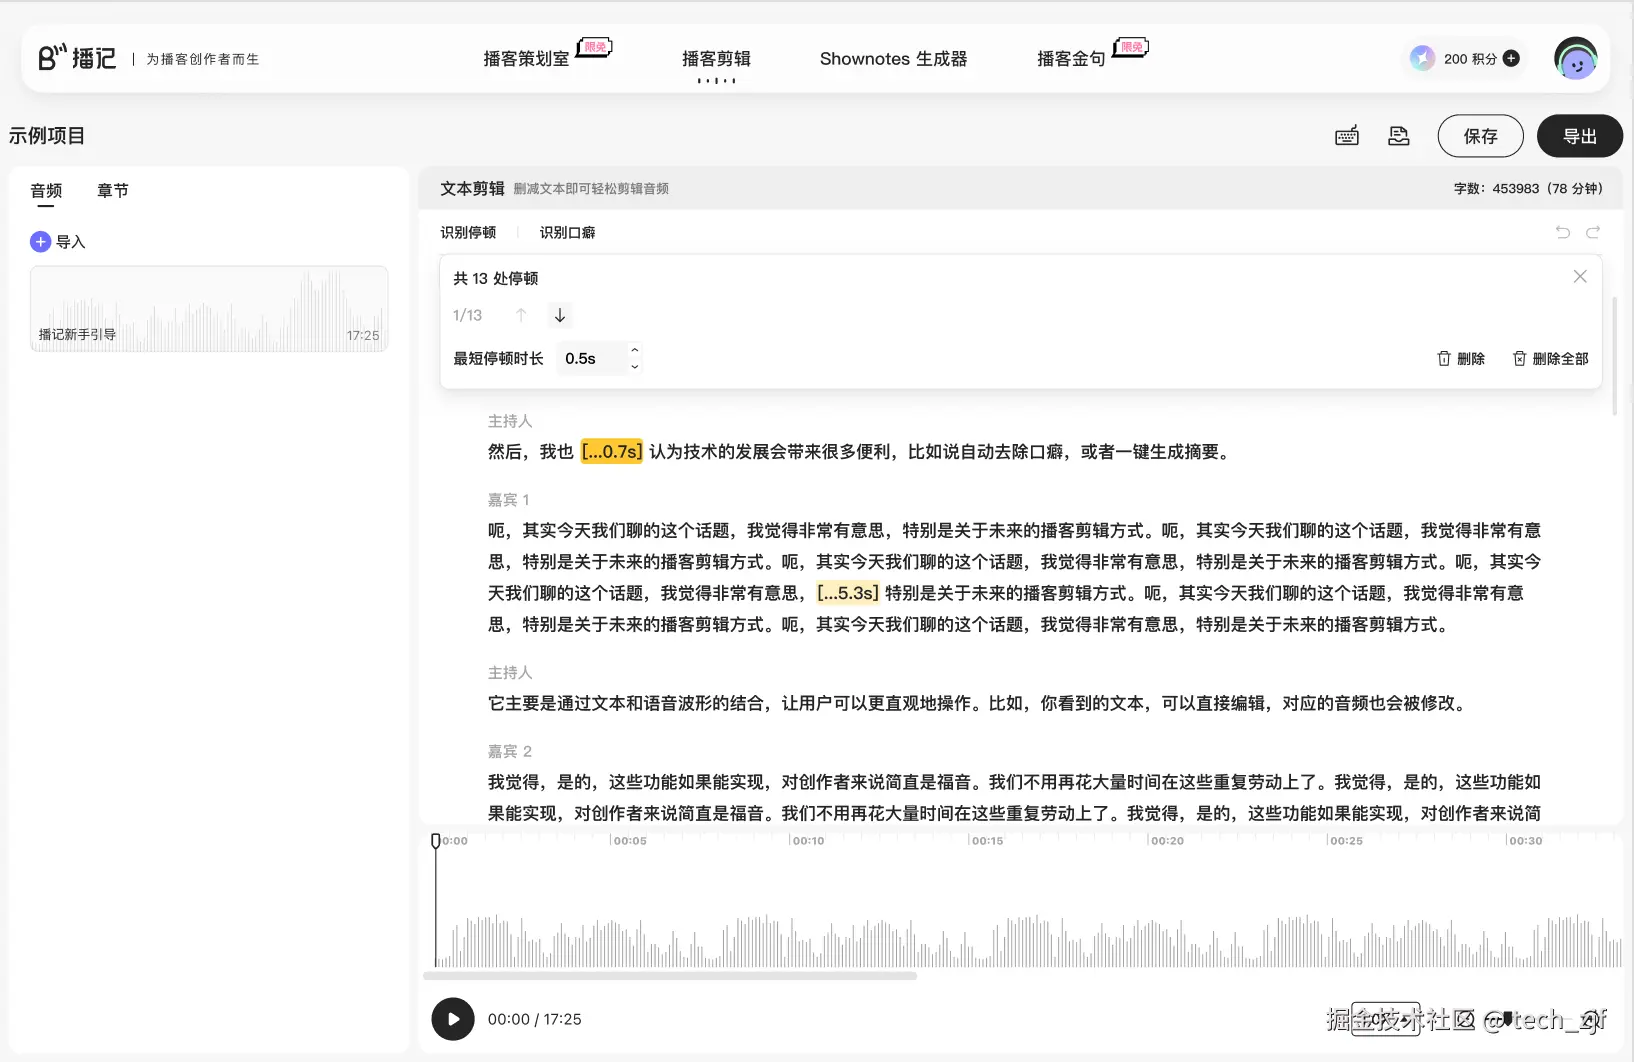
Task: Open keyboard shortcuts via keyboard icon
Action: tap(1347, 136)
